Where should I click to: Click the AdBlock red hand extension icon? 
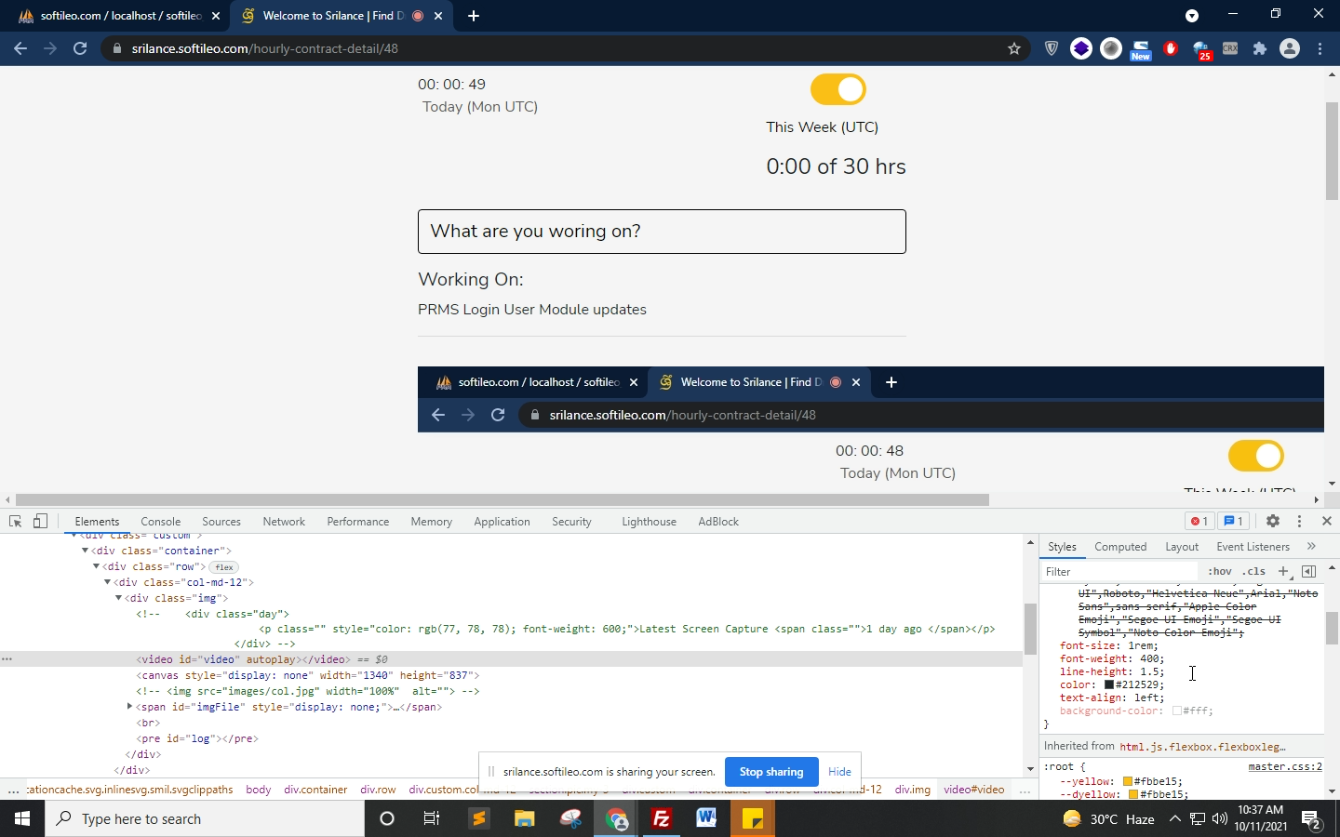click(1171, 48)
